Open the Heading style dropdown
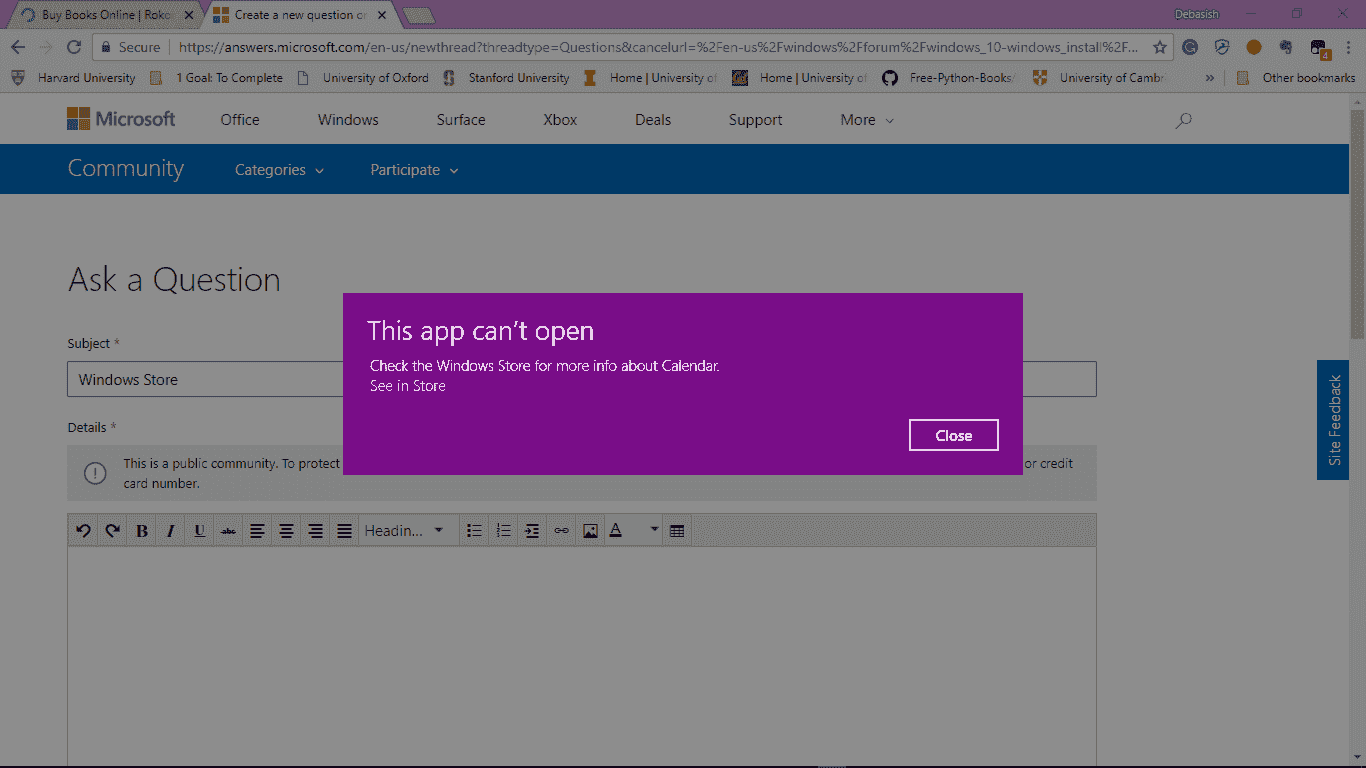The height and width of the screenshot is (768, 1366). pos(404,531)
